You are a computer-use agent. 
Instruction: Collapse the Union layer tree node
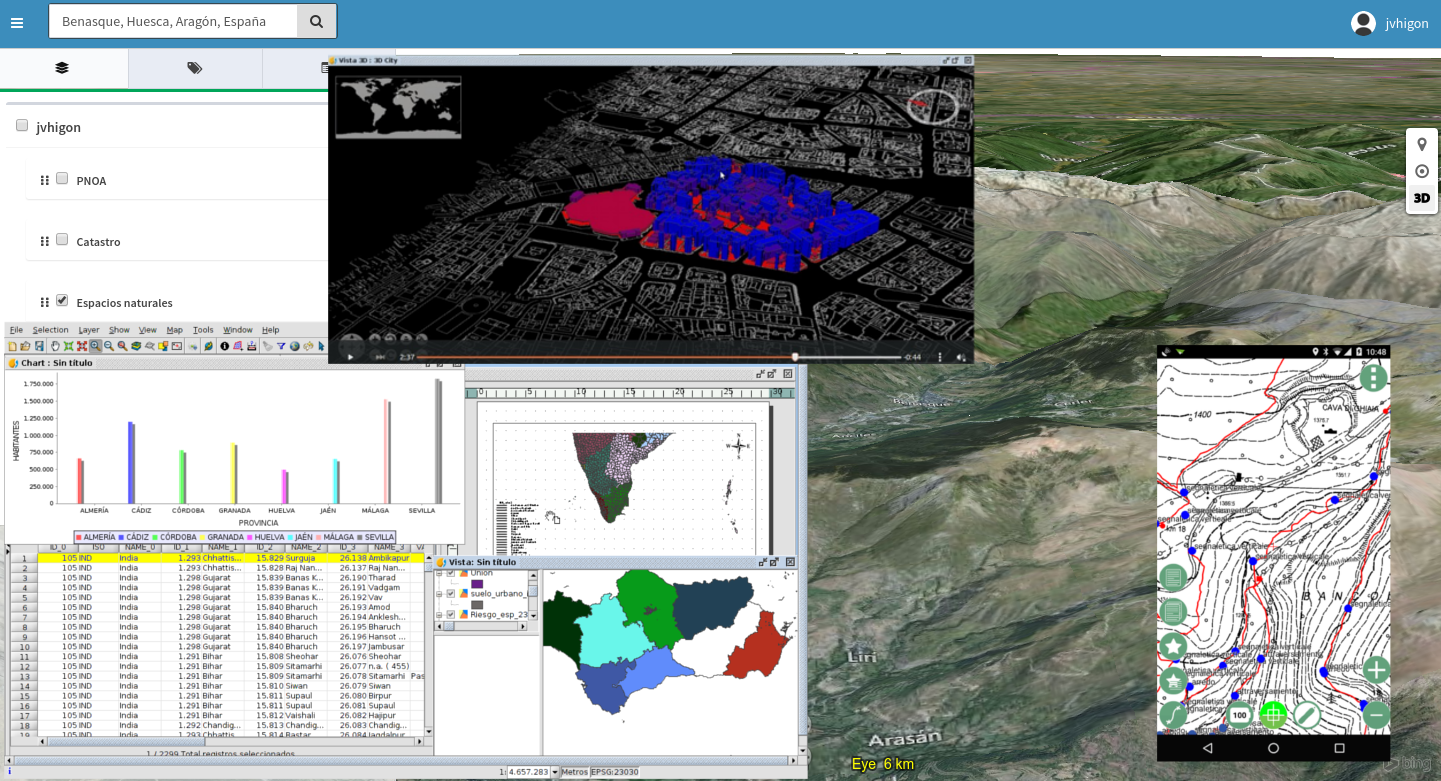[439, 573]
